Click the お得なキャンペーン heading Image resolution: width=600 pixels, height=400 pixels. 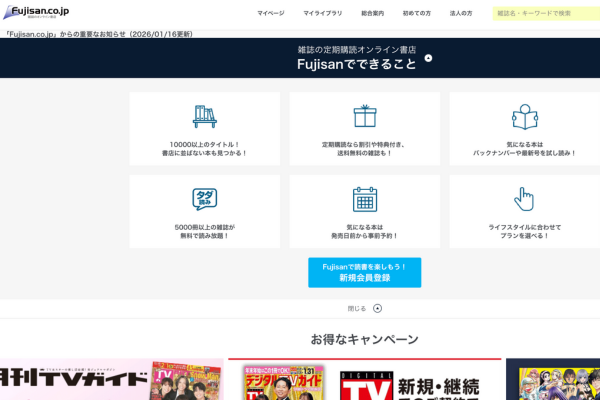point(365,339)
